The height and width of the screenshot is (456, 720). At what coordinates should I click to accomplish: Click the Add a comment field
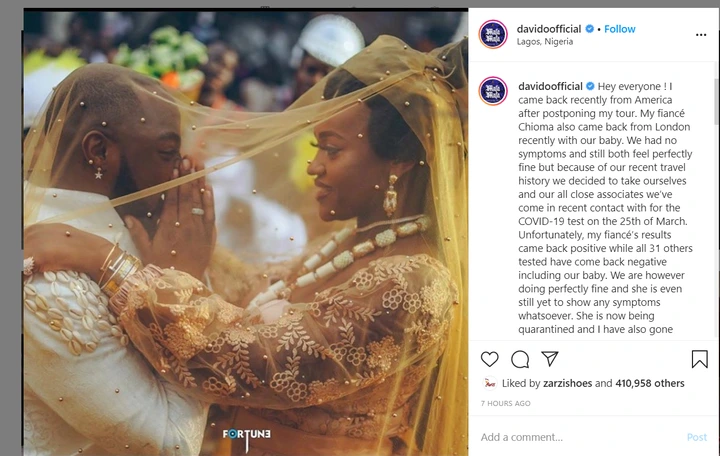point(579,437)
